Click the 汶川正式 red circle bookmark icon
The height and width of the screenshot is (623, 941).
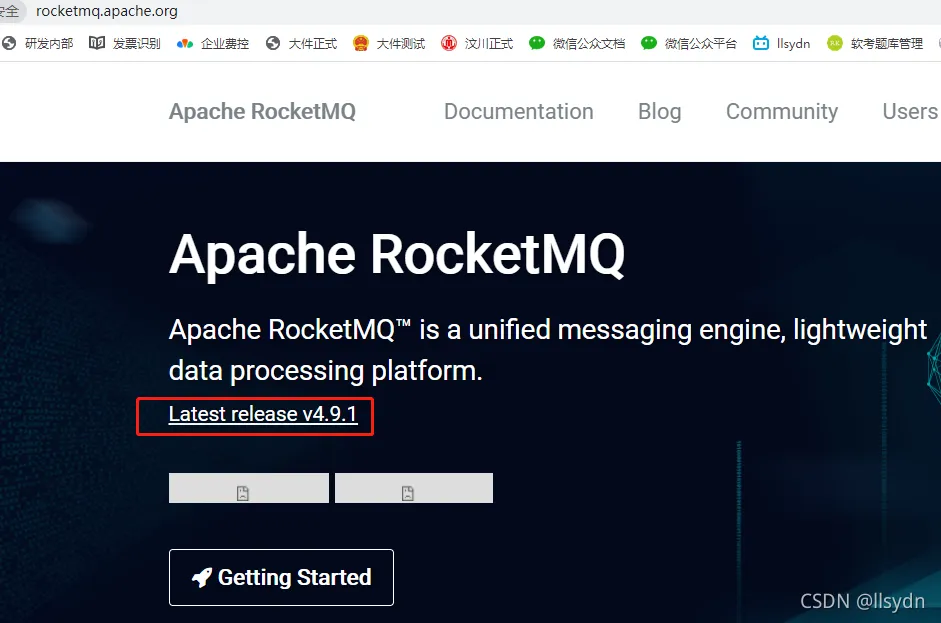point(449,43)
